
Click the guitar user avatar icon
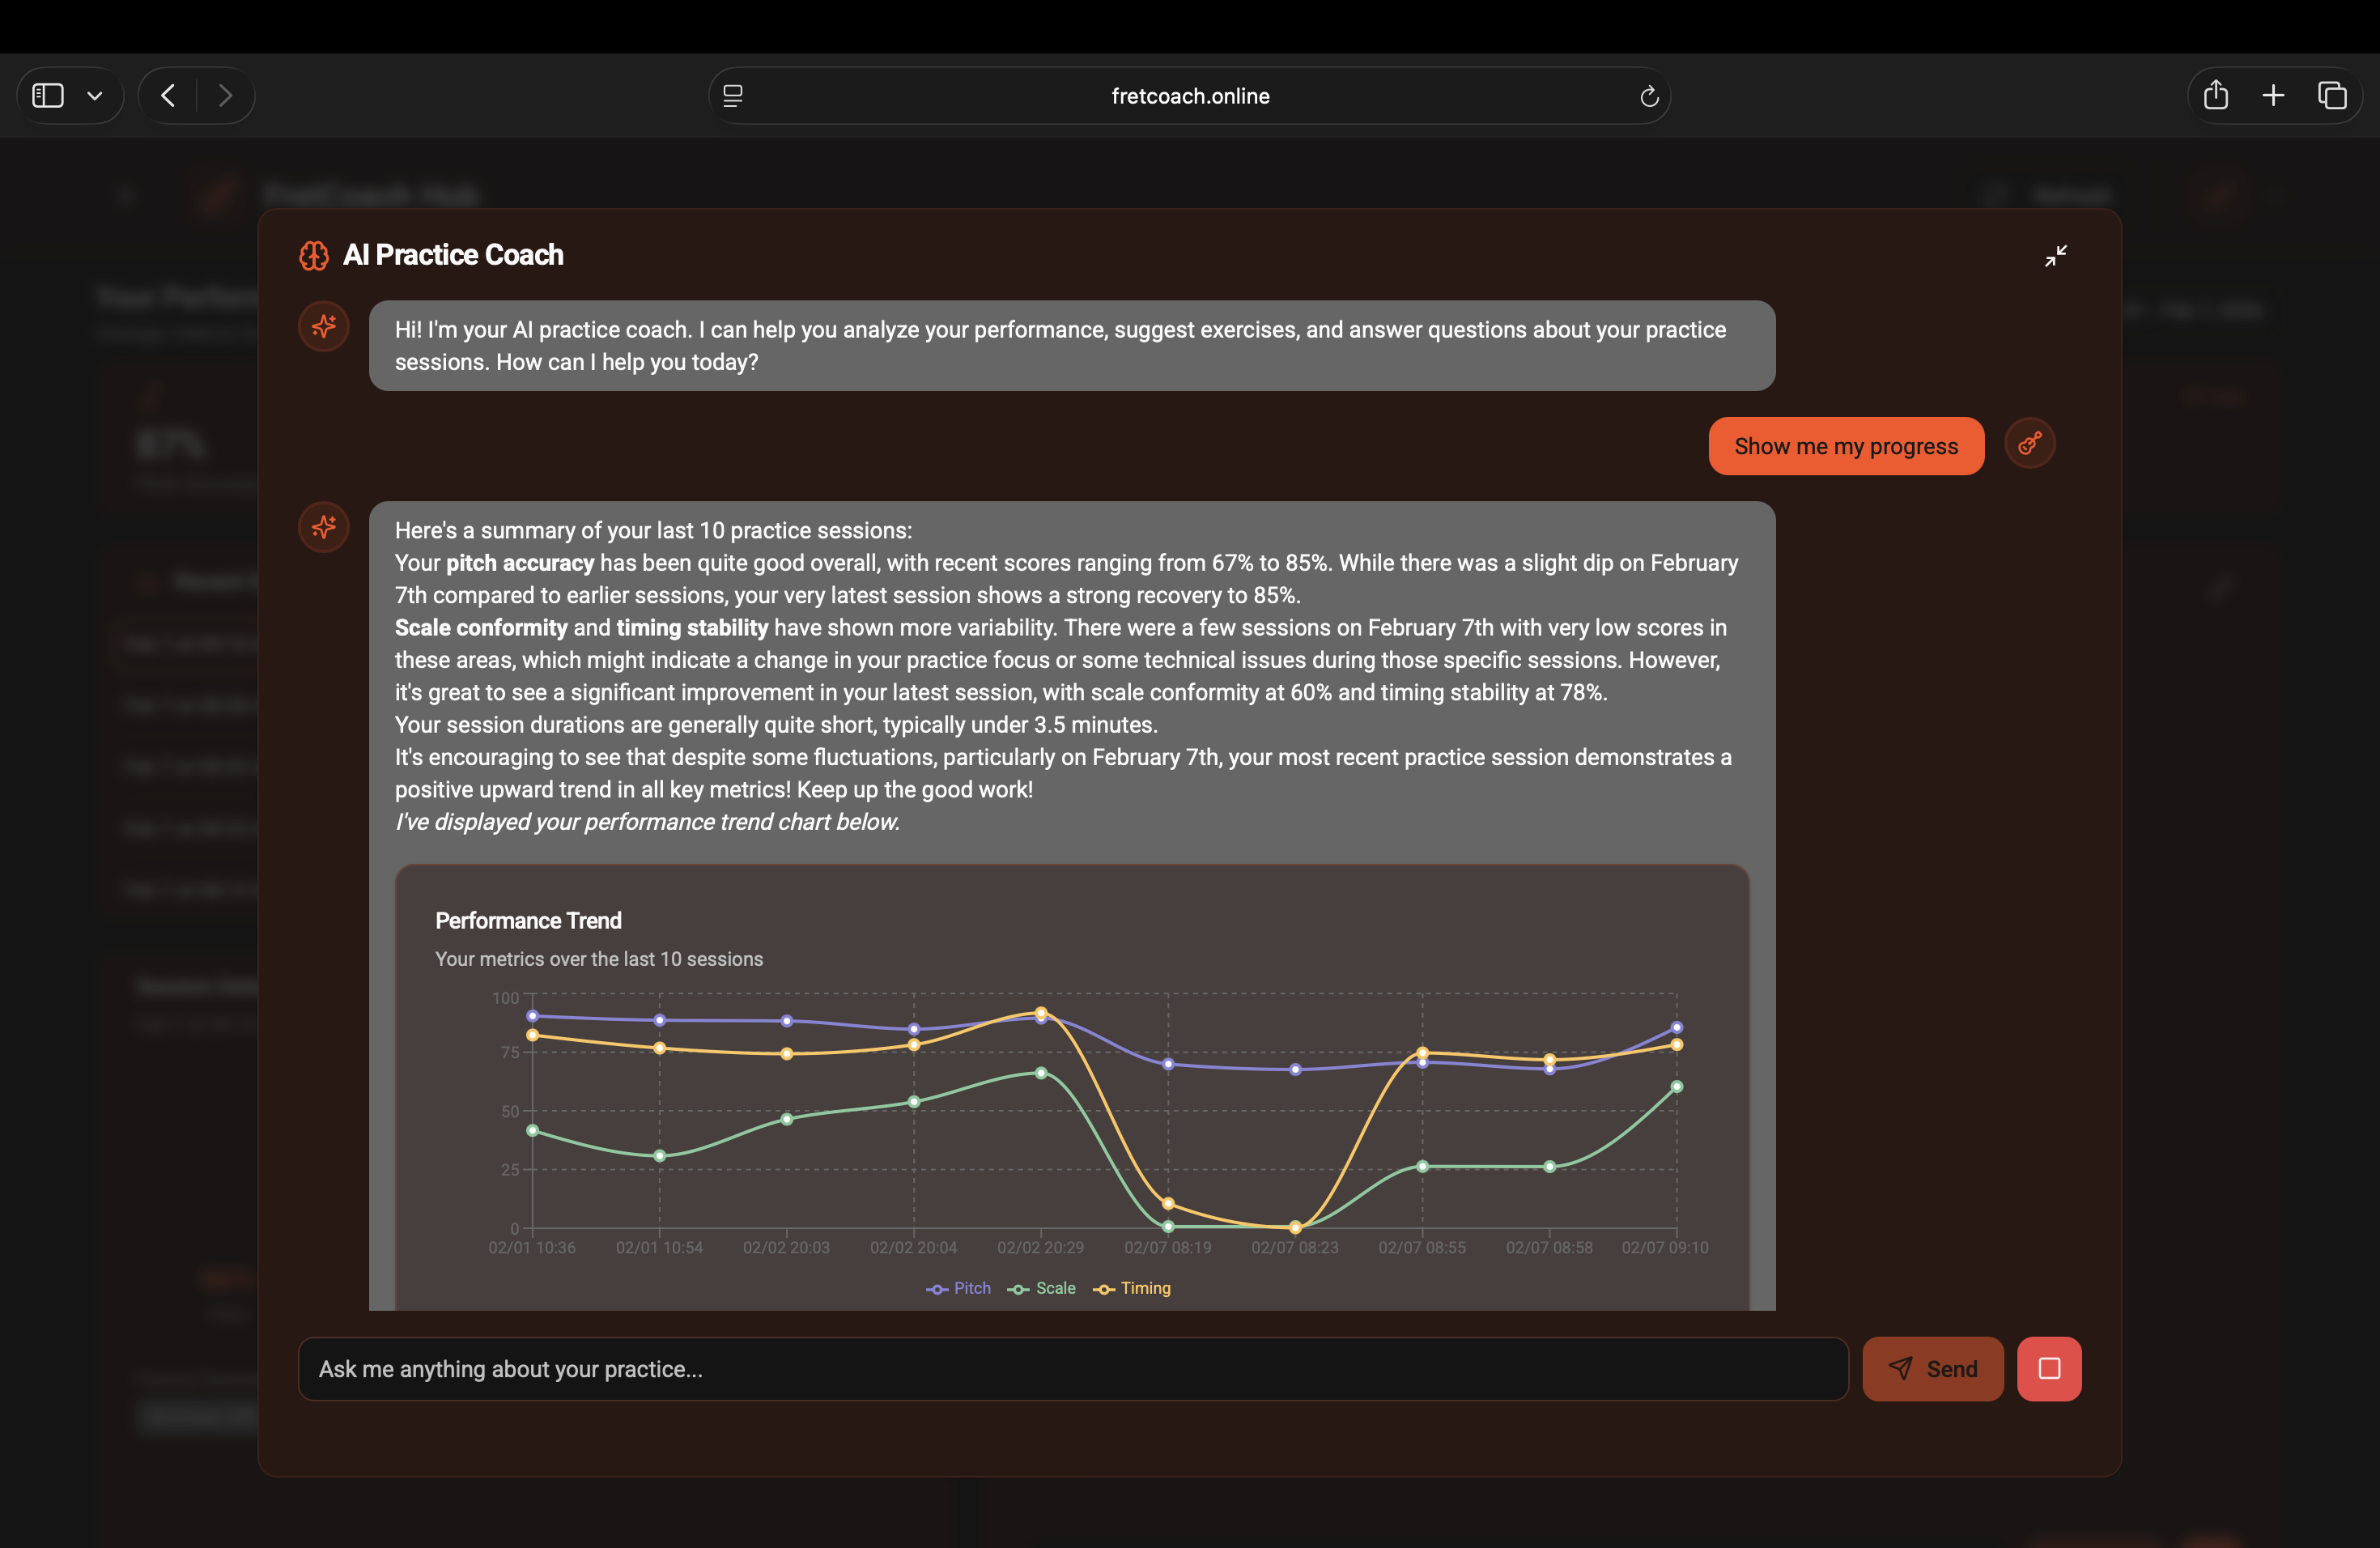[x=2029, y=443]
